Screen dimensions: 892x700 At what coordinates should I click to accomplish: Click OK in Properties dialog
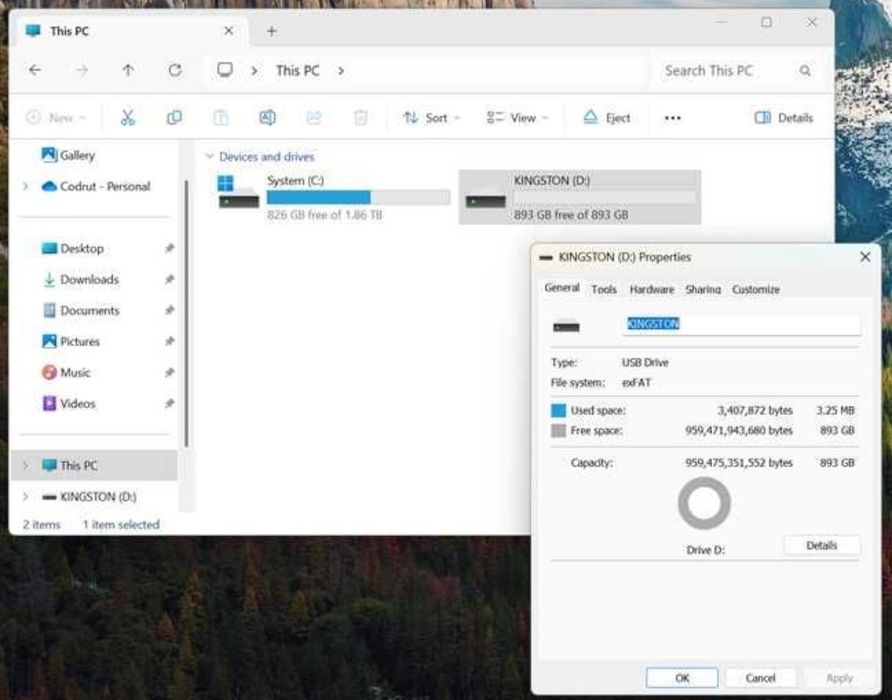(682, 678)
